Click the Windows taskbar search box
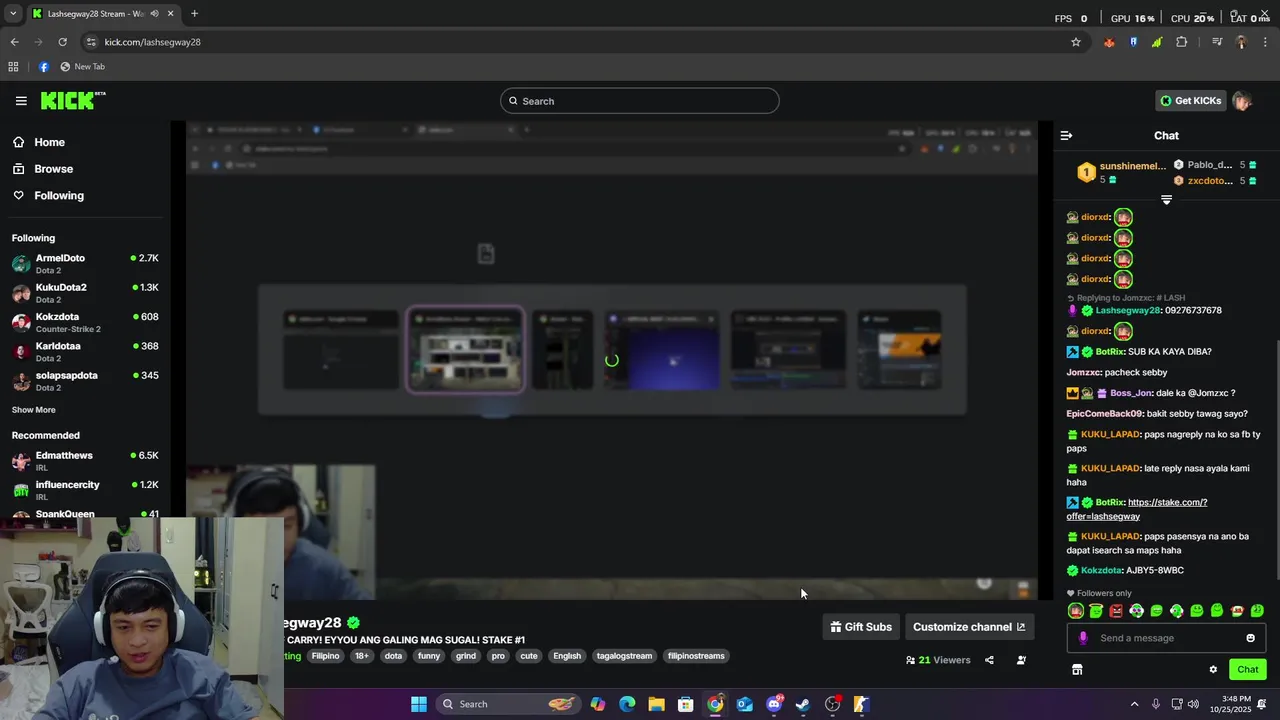 click(509, 704)
